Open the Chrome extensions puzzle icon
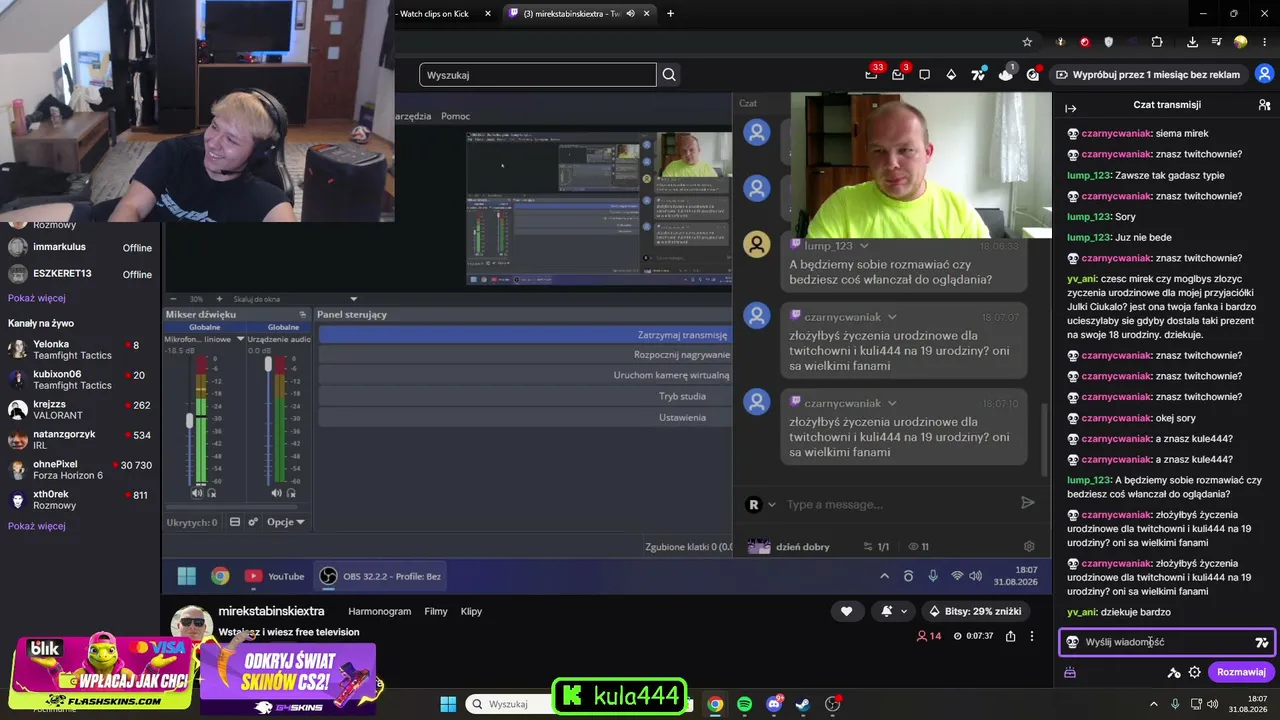 click(1157, 42)
